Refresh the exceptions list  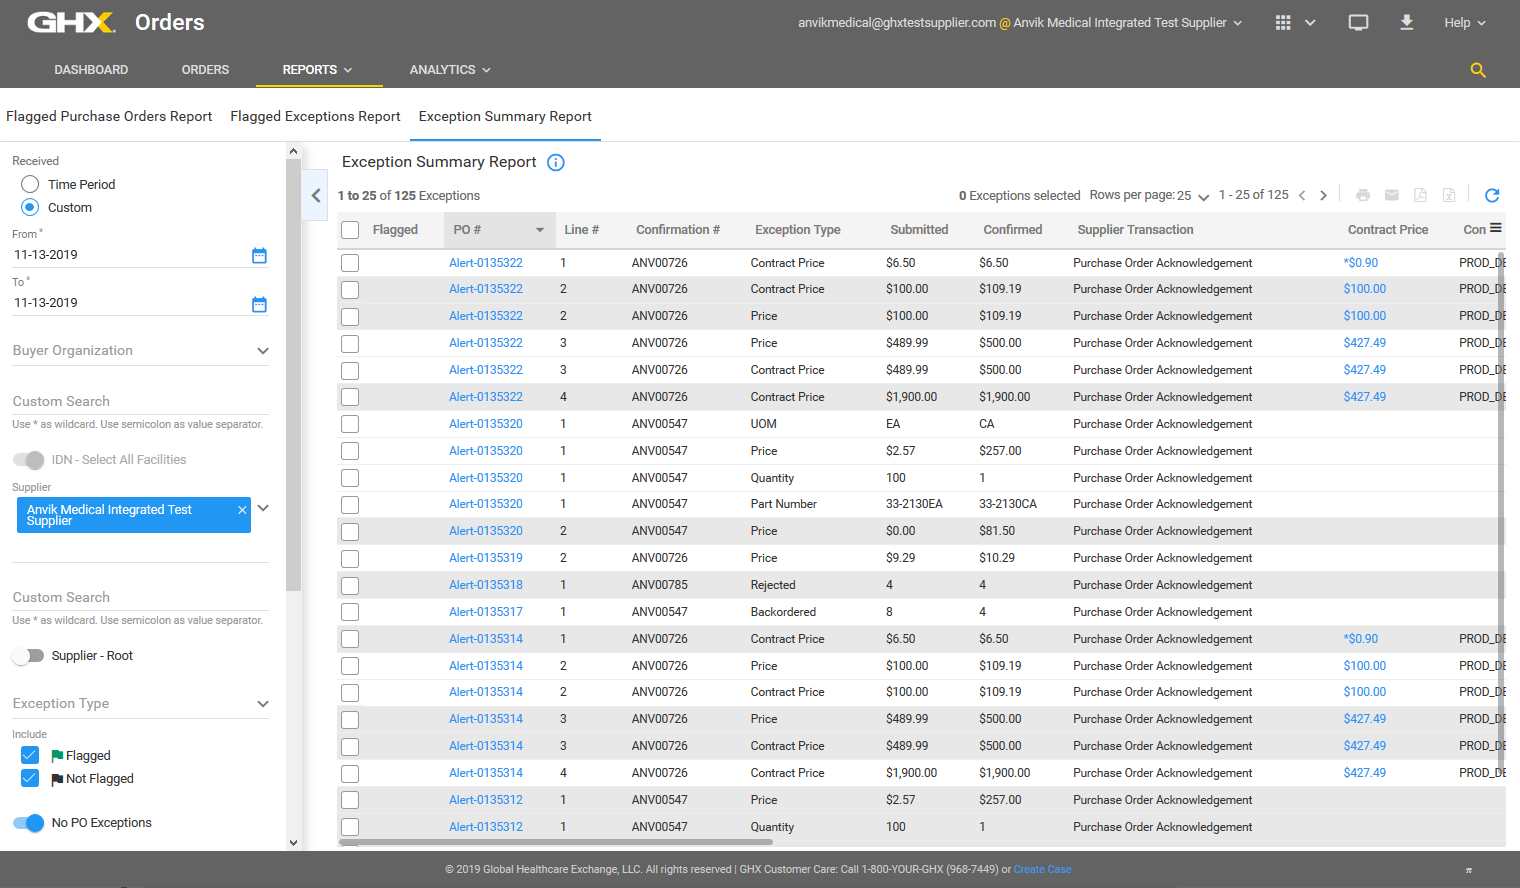pyautogui.click(x=1492, y=195)
